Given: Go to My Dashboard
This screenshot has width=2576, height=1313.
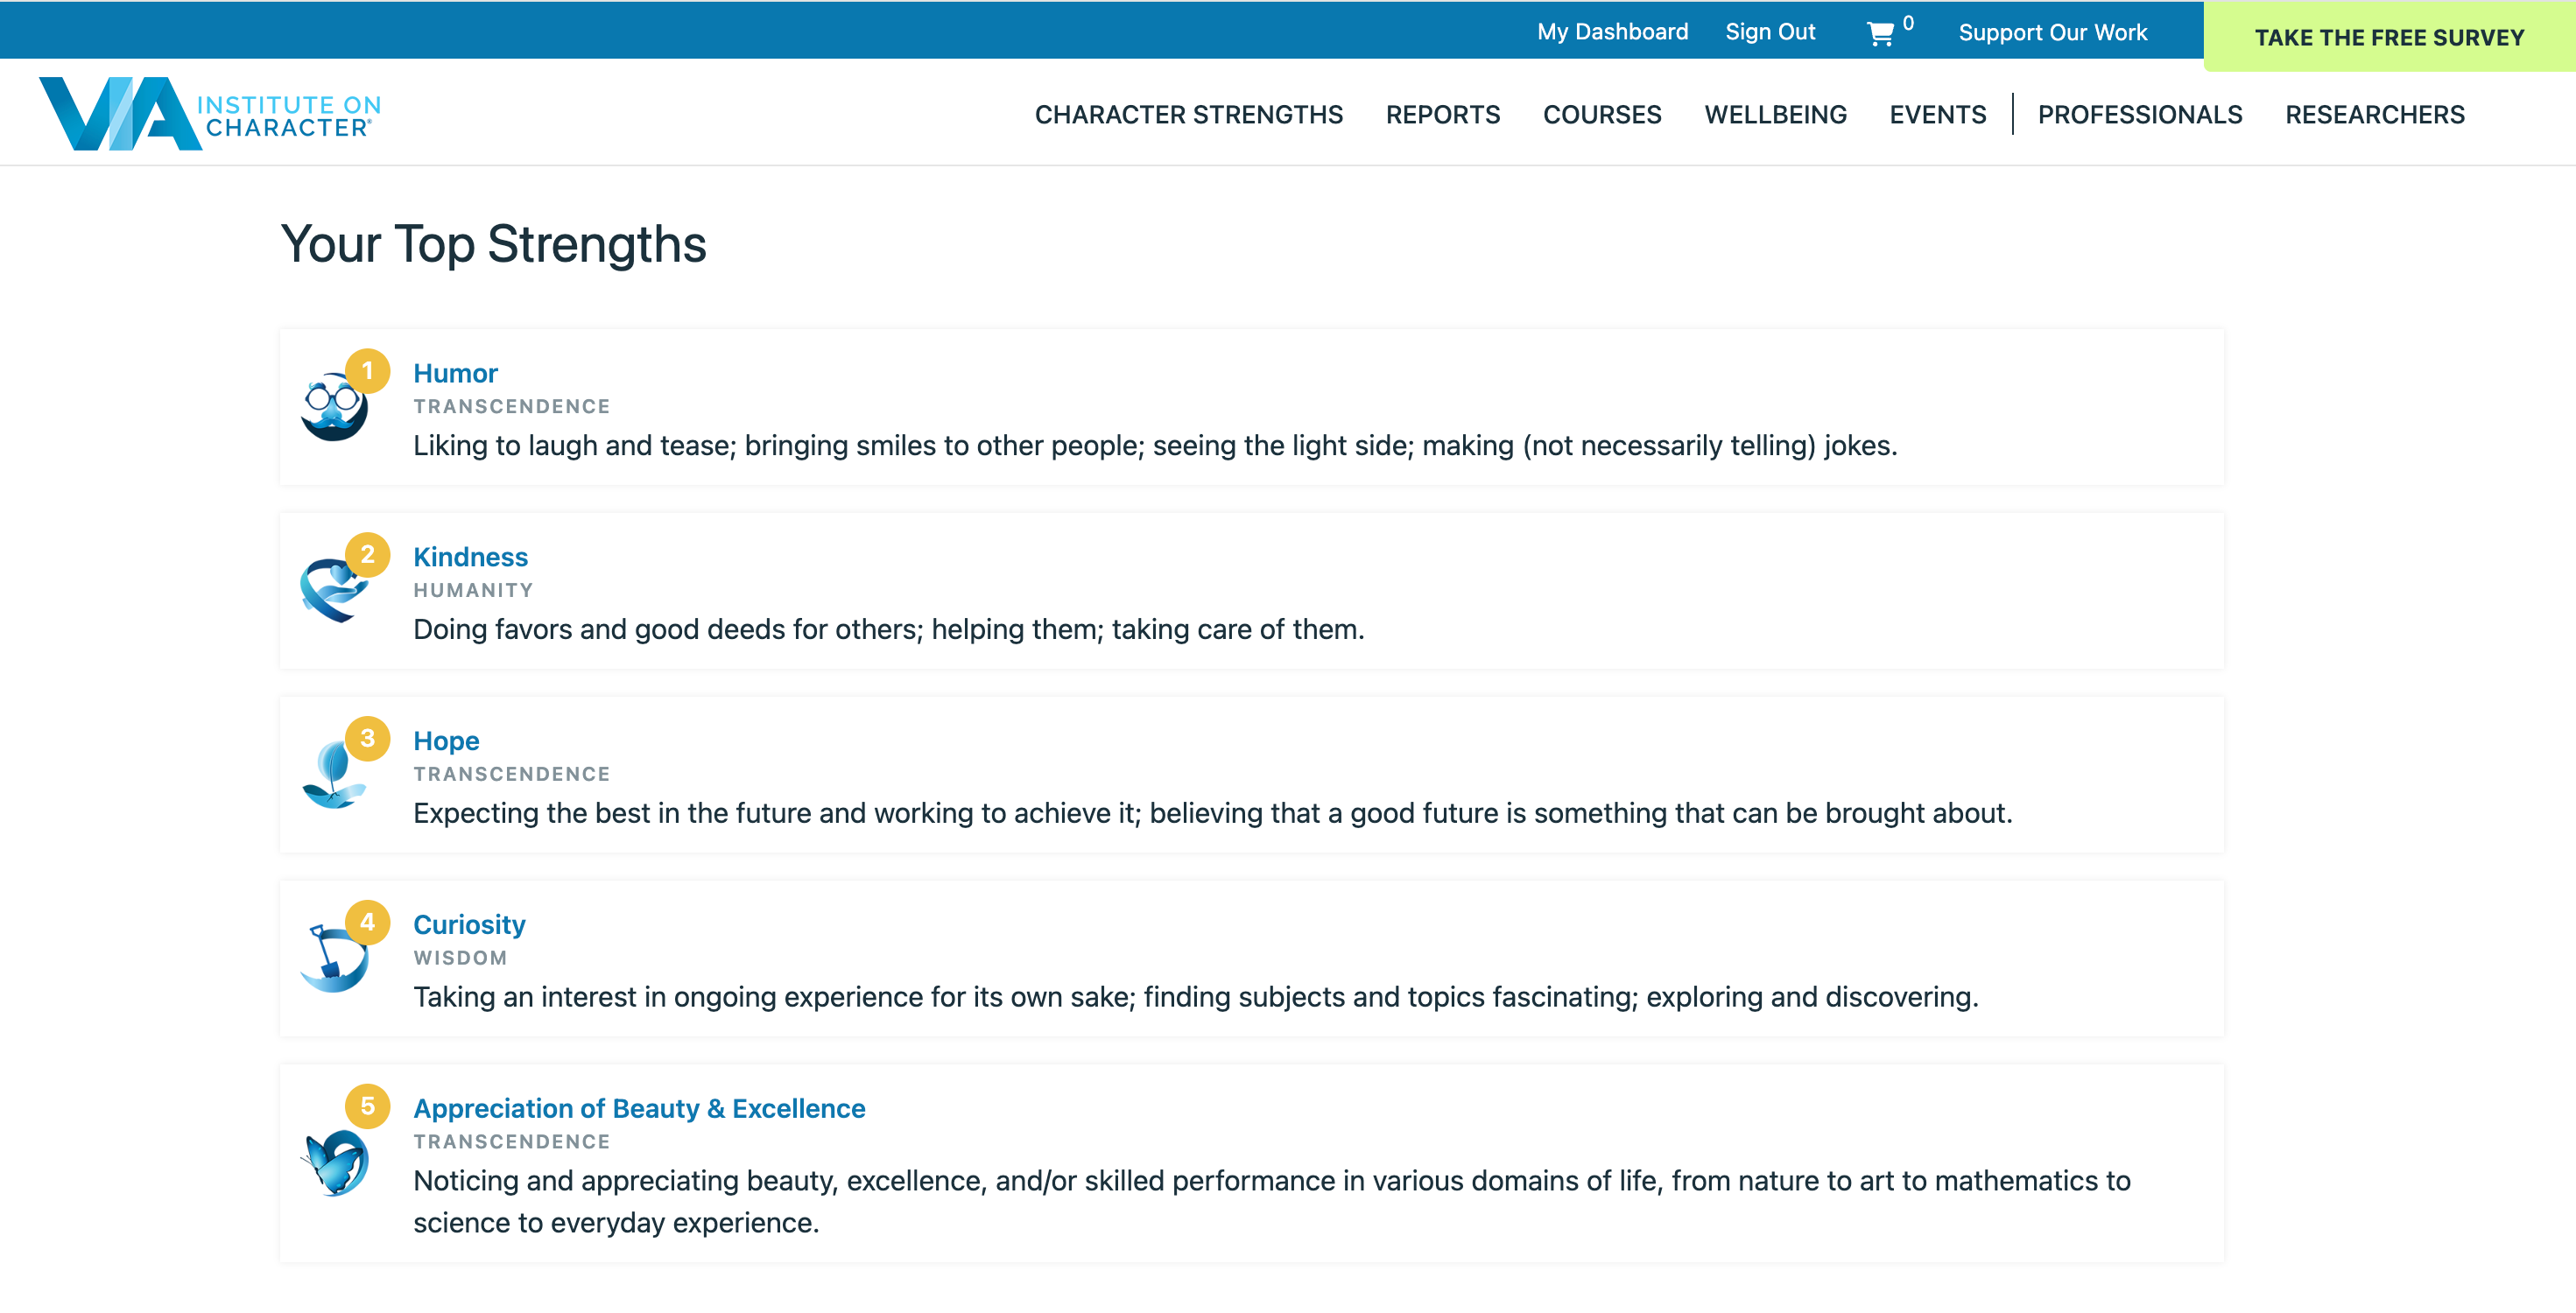Looking at the screenshot, I should point(1612,32).
